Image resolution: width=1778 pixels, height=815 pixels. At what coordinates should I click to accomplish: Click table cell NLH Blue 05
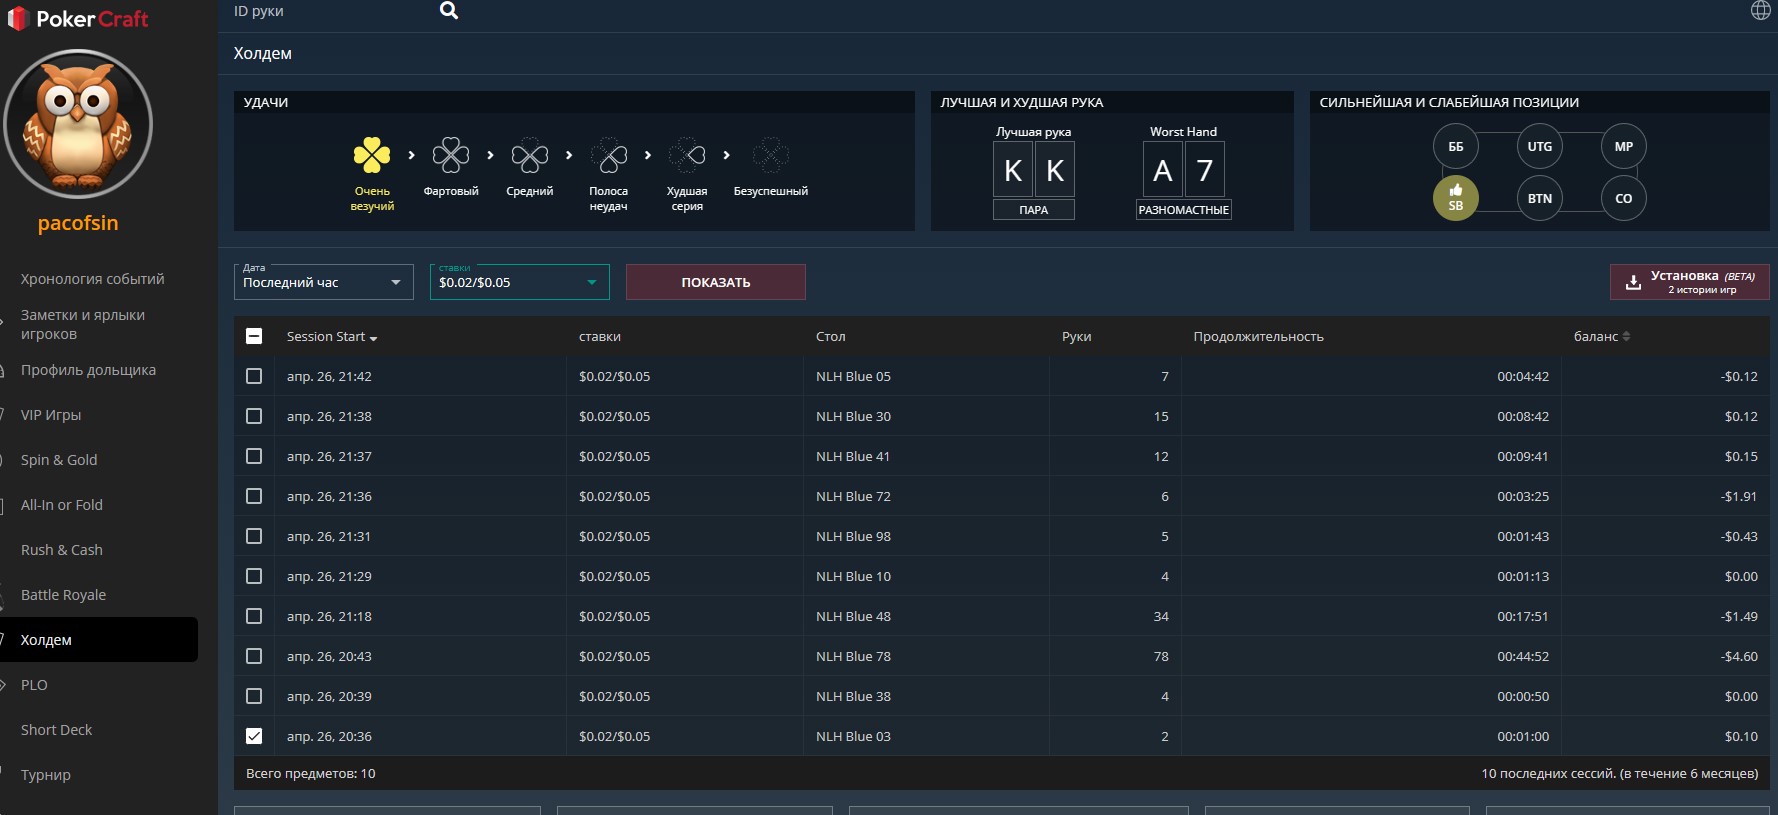(853, 376)
